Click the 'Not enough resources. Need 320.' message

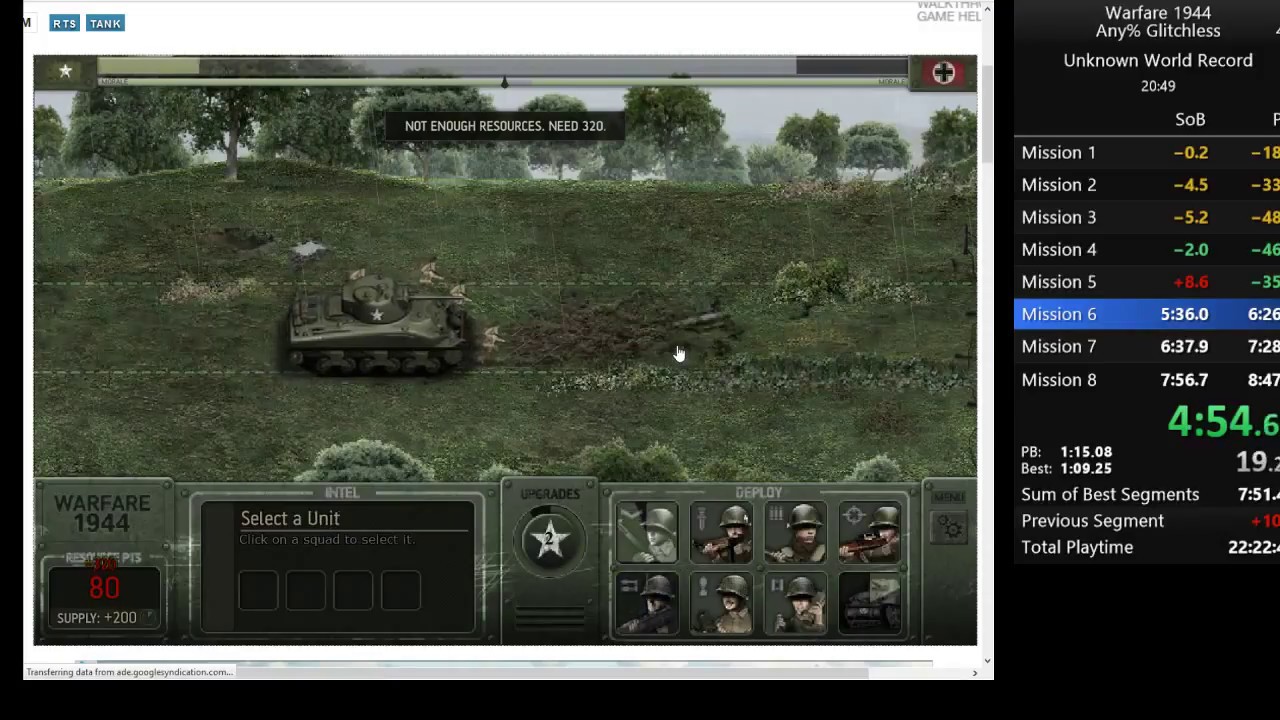[x=505, y=126]
